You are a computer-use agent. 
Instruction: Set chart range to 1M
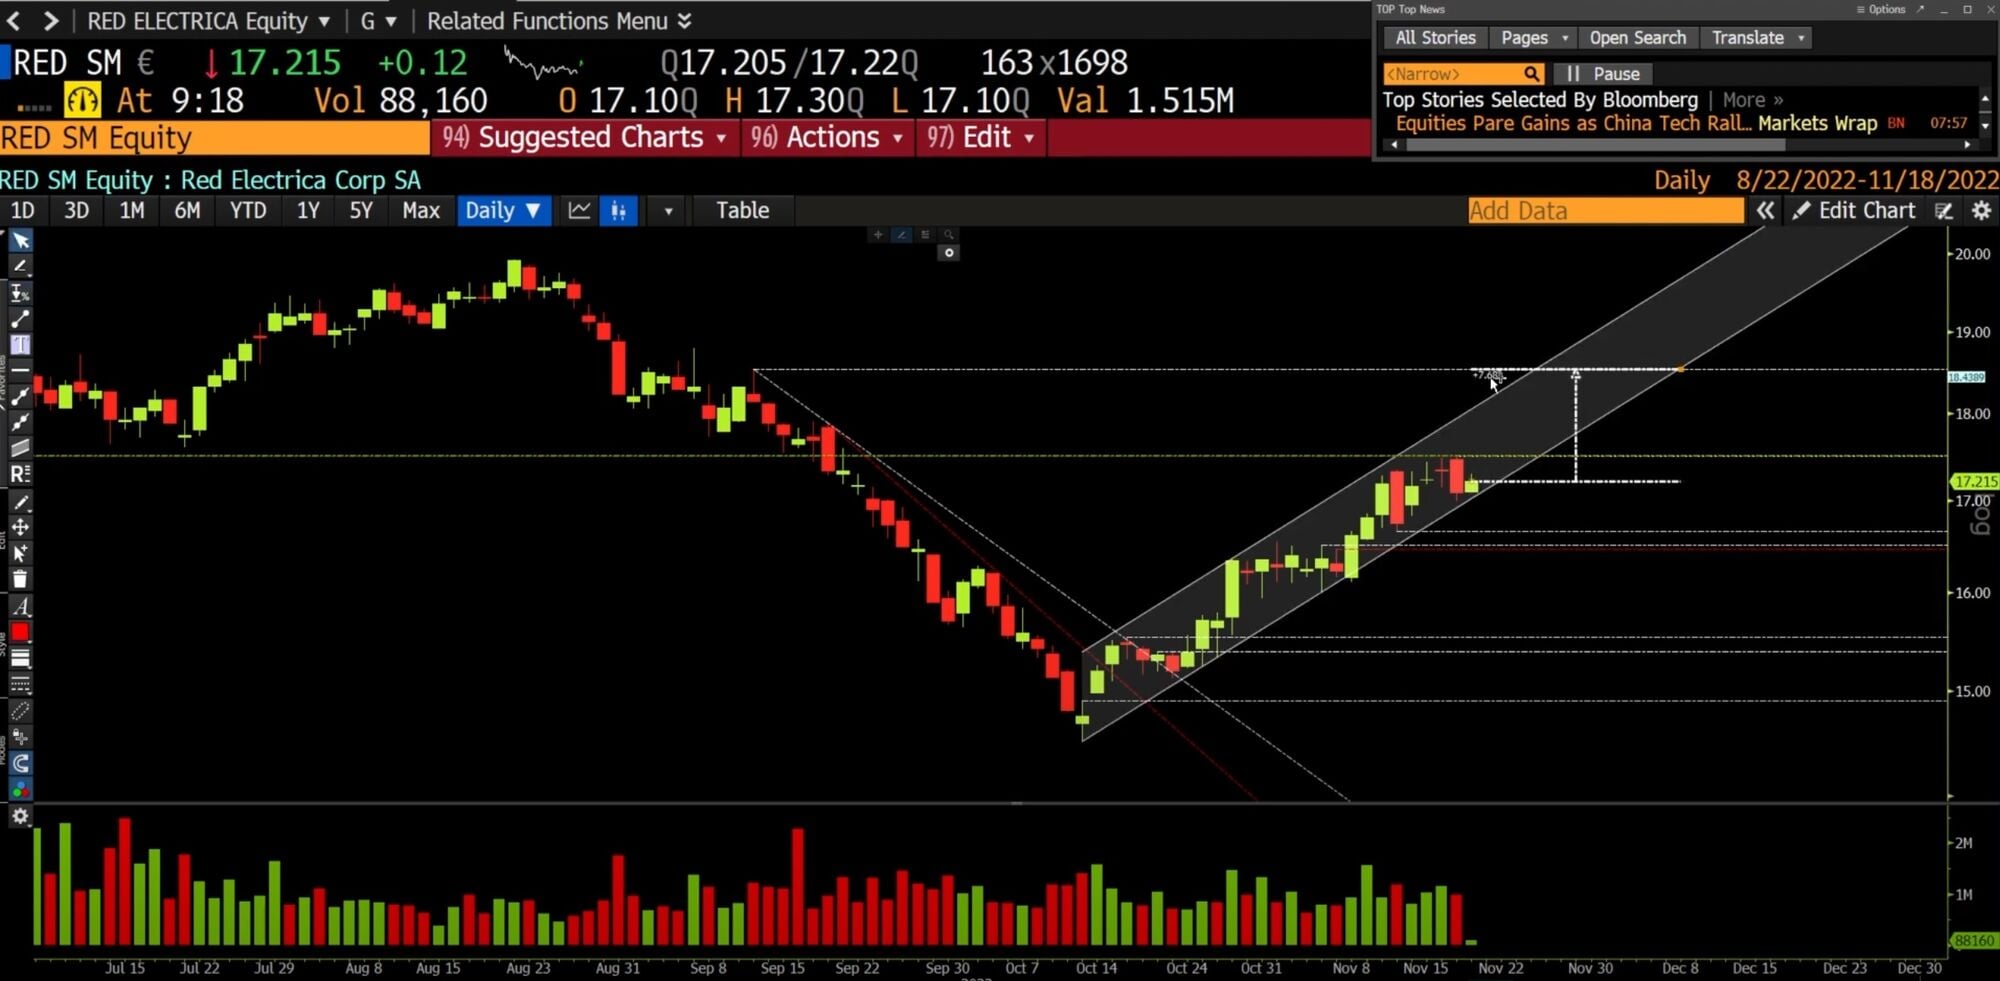(x=132, y=211)
